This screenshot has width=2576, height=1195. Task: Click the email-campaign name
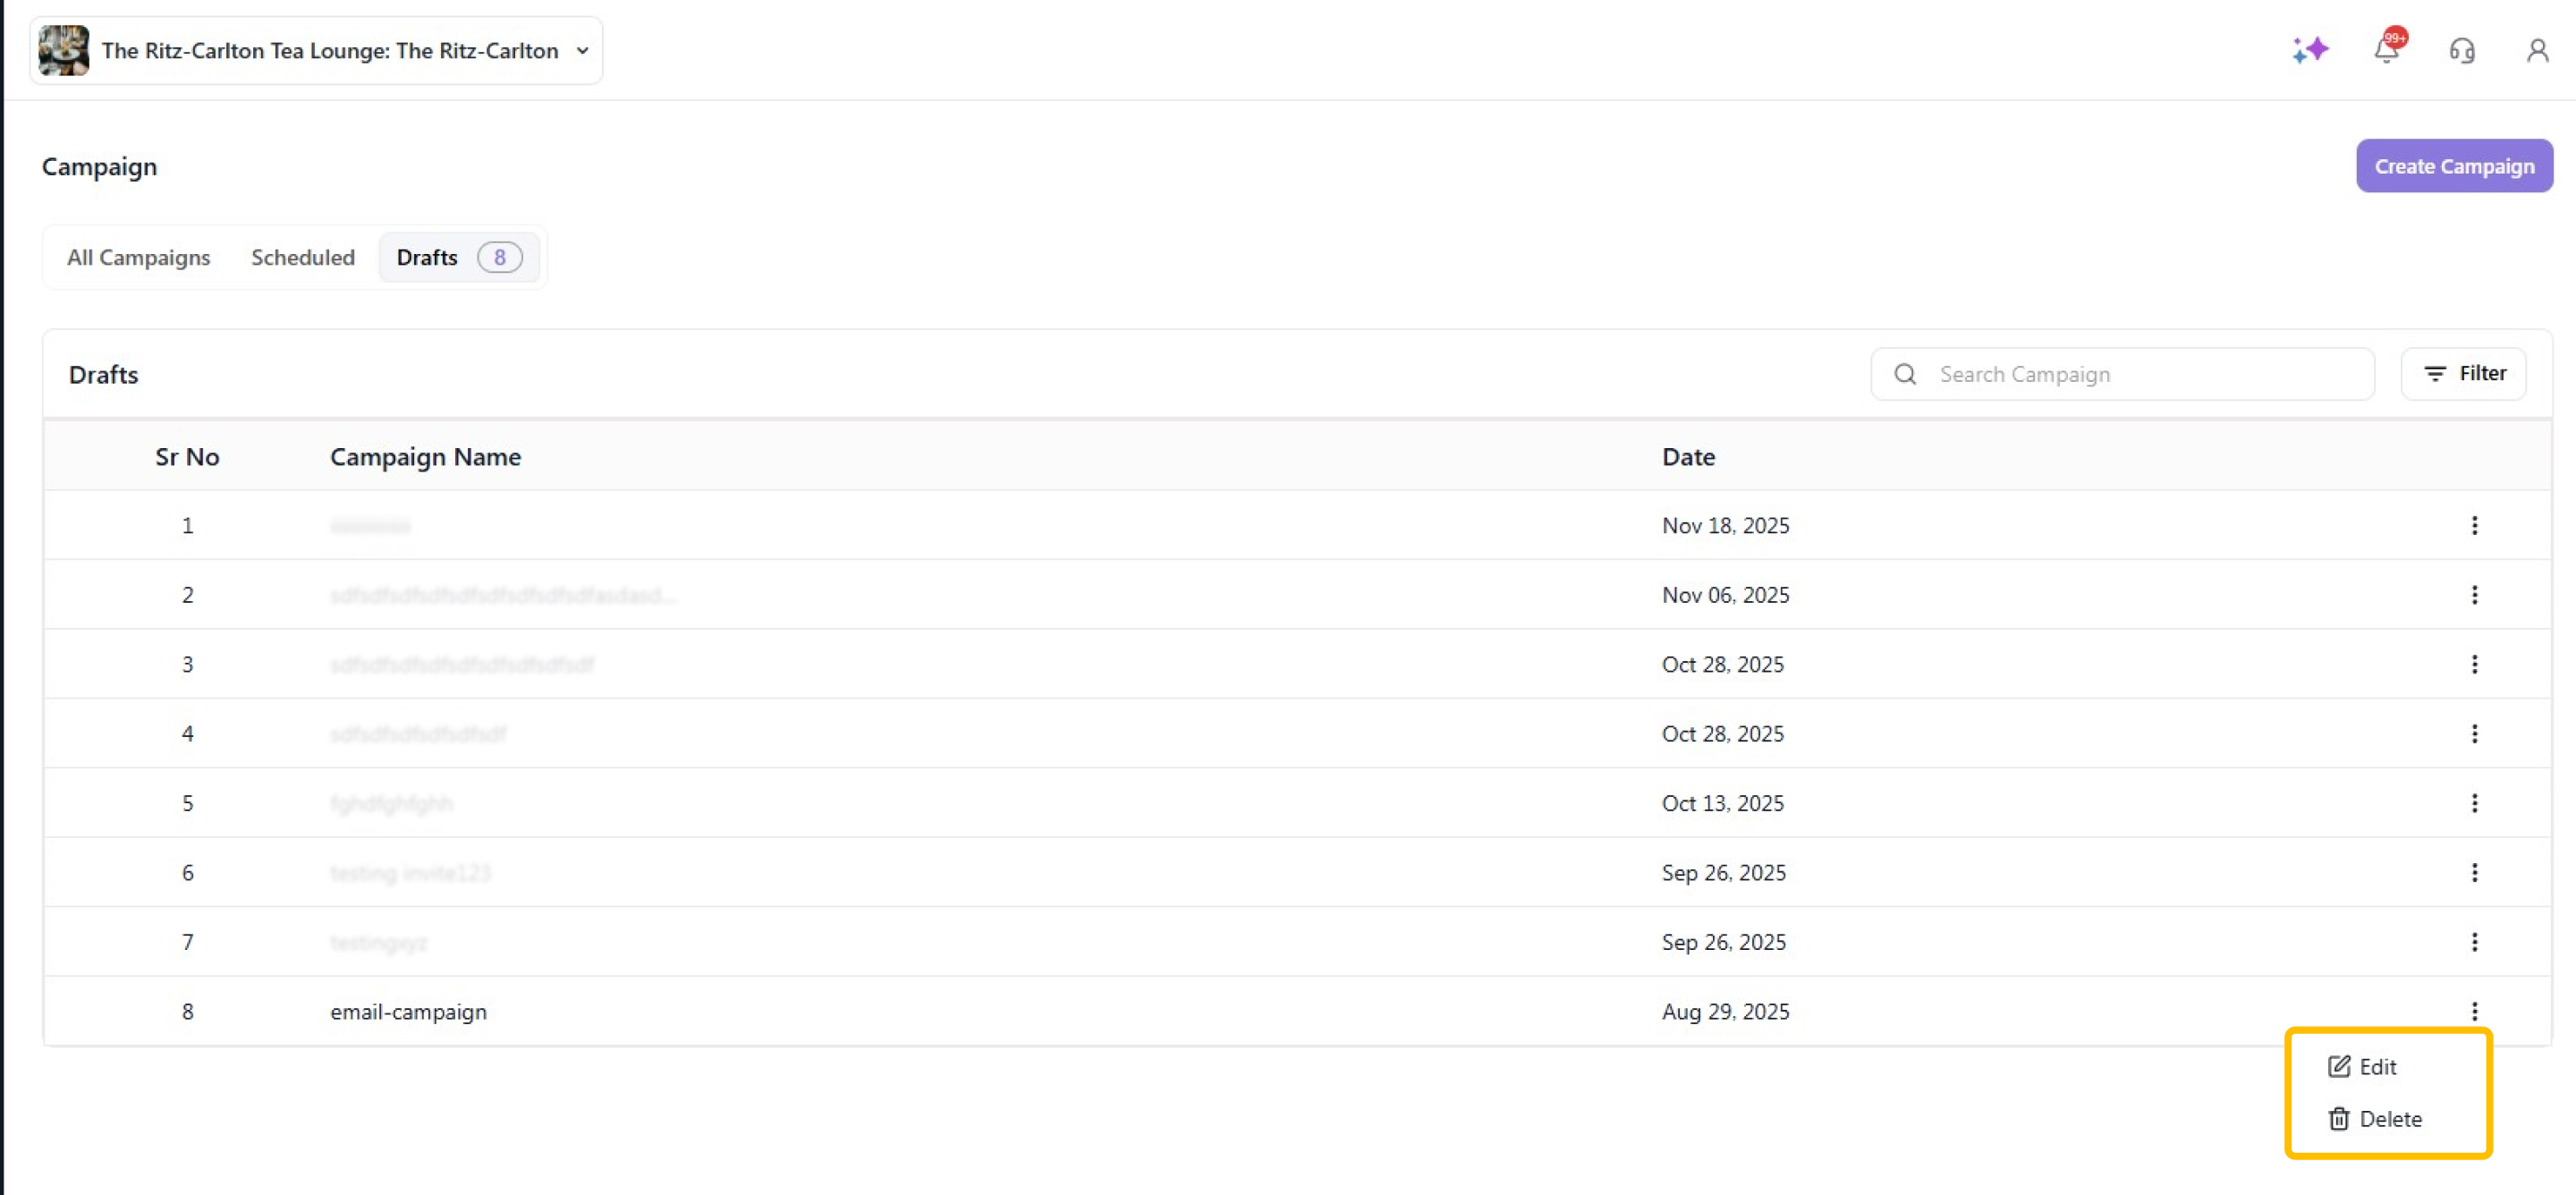point(408,1012)
